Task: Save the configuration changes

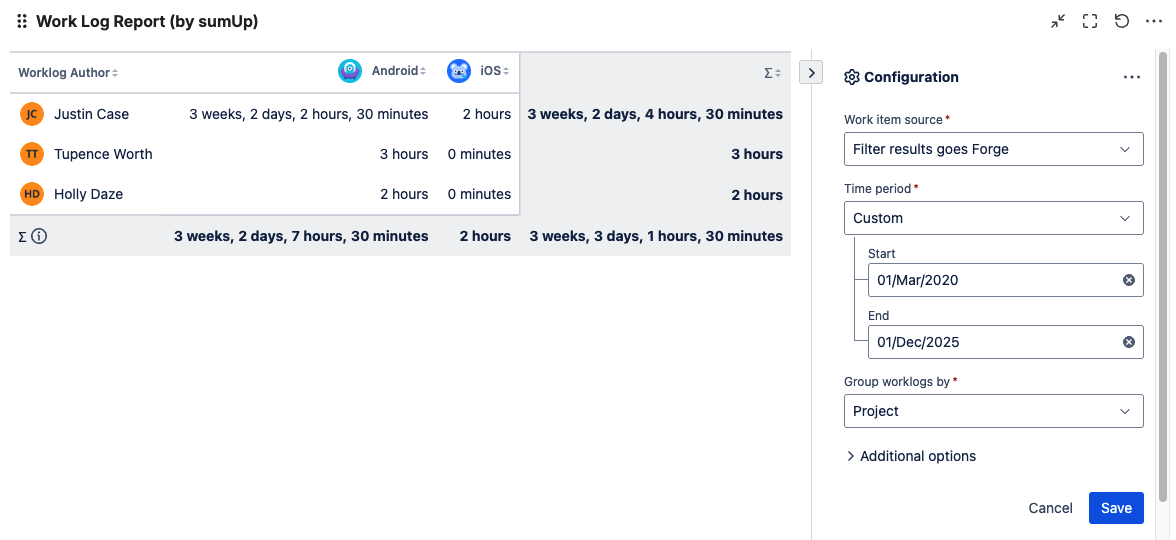Action: (x=1115, y=508)
